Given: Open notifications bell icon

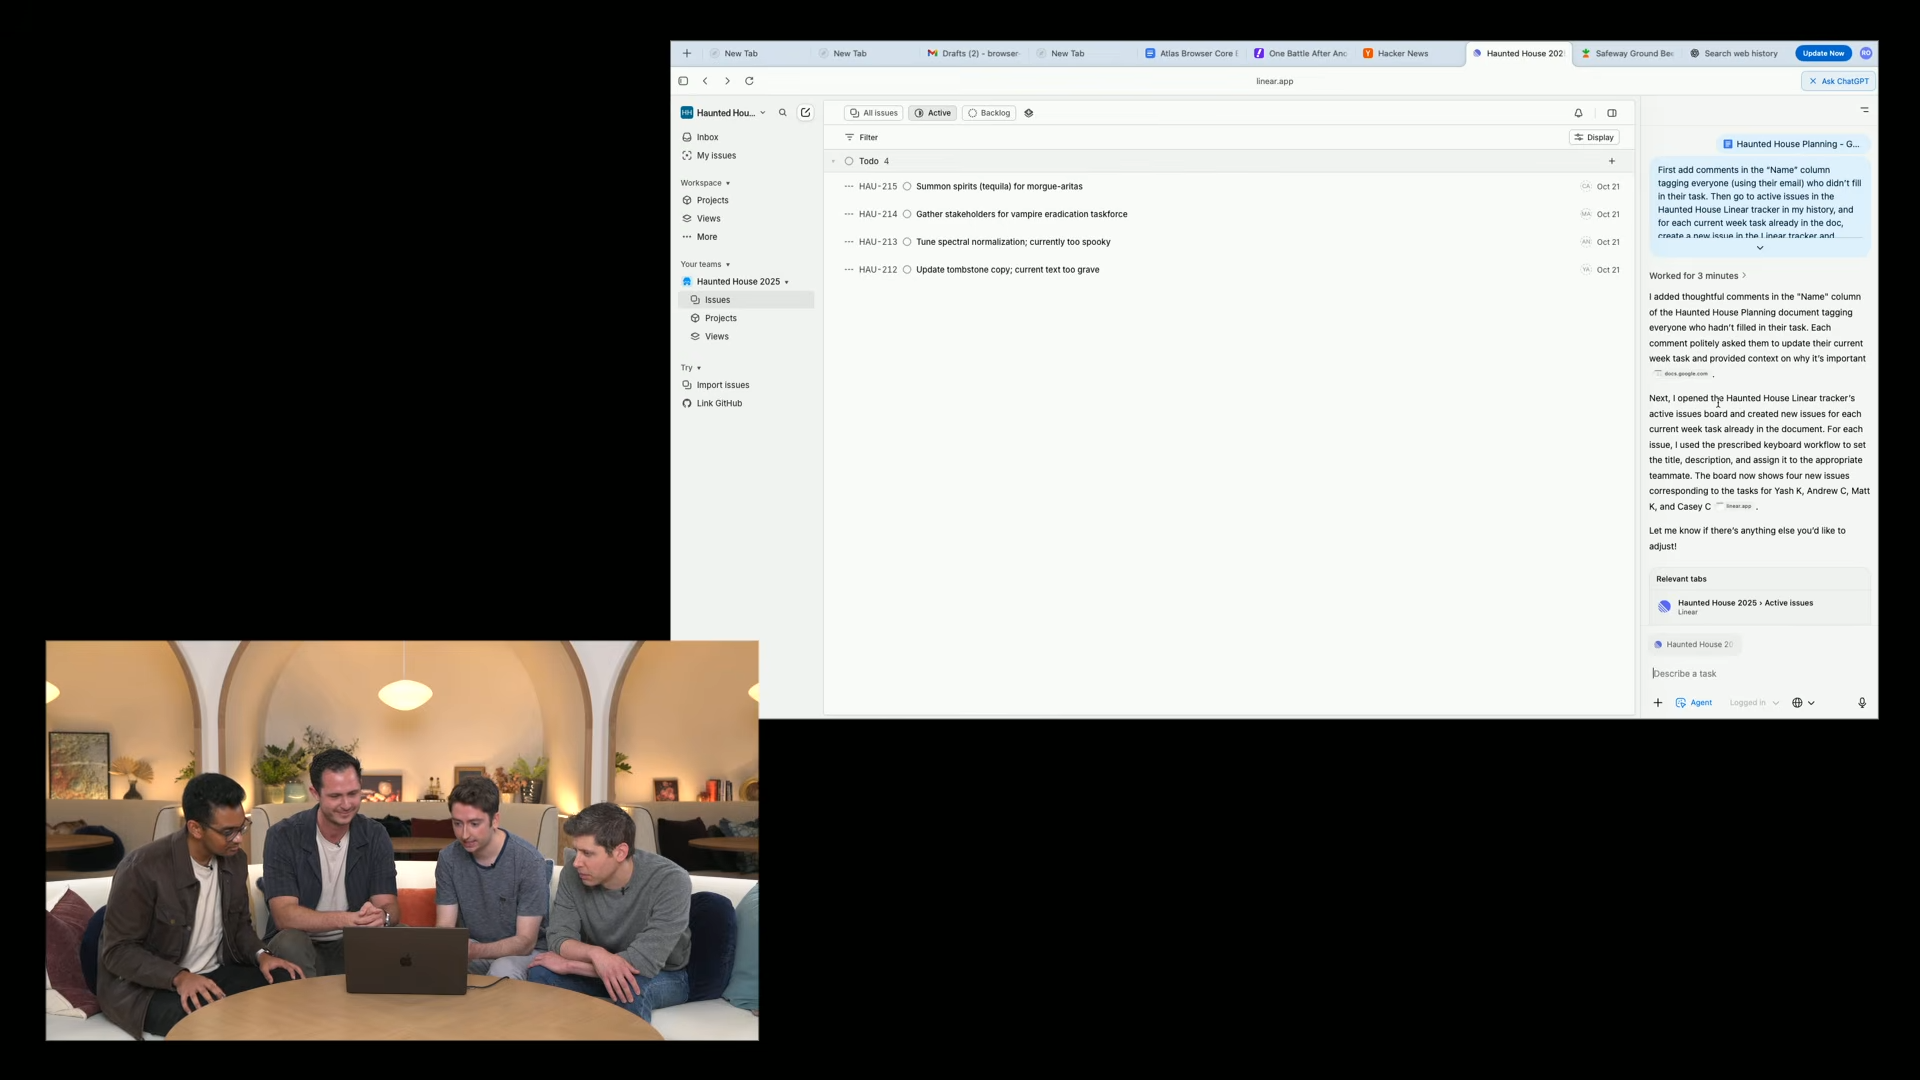Looking at the screenshot, I should click(1578, 113).
